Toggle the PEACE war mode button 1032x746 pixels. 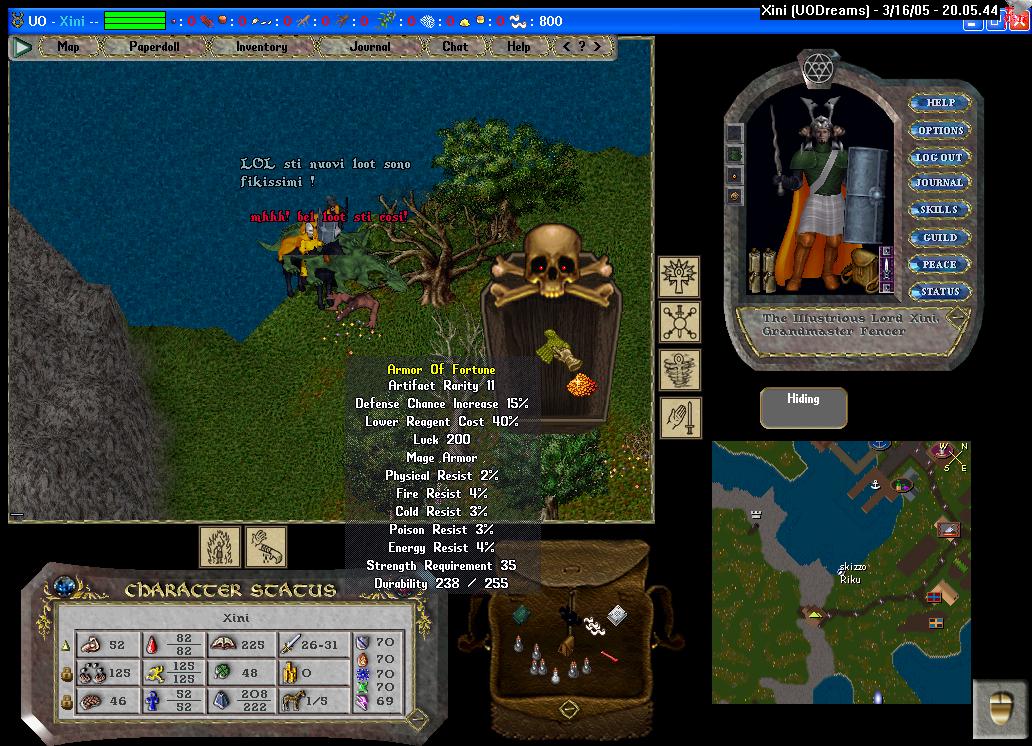point(939,265)
